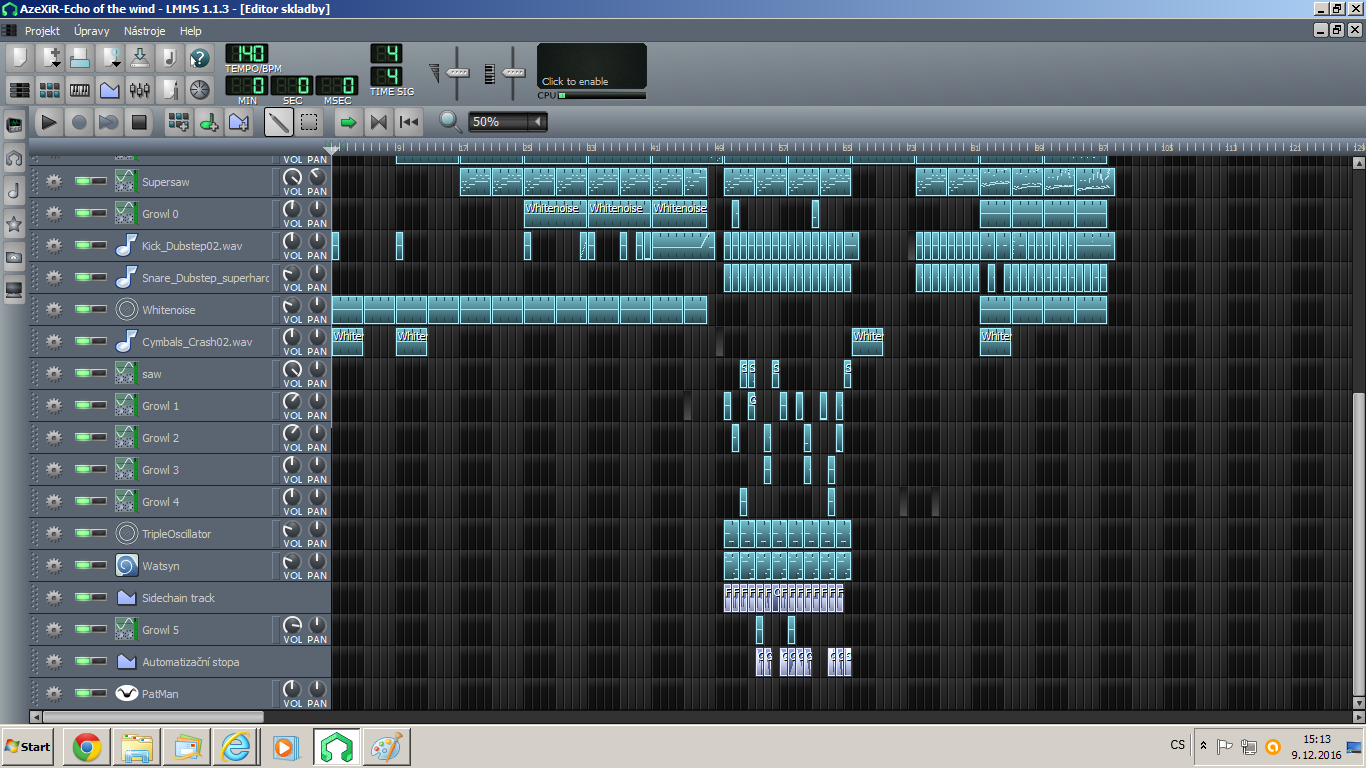Enable oscilloscope via Click to enable
1366x768 pixels.
(592, 67)
